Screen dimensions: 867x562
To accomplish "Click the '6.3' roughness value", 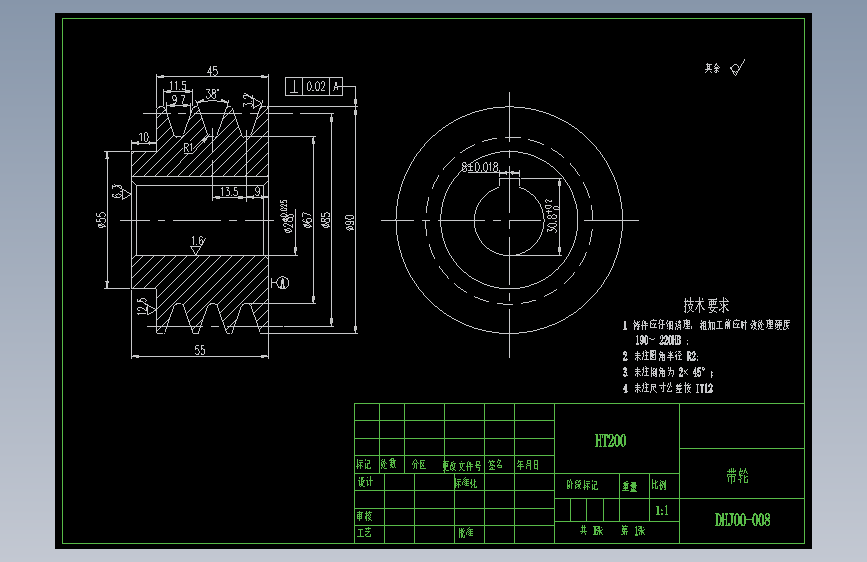I will pyautogui.click(x=117, y=191).
